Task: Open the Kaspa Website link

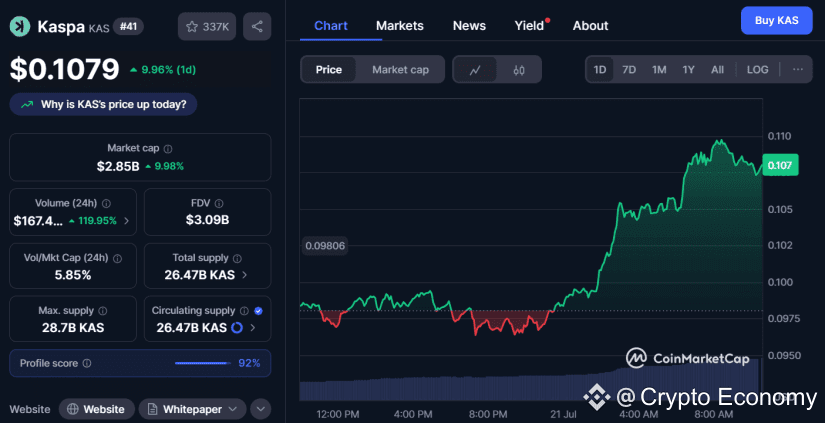Action: [x=97, y=409]
